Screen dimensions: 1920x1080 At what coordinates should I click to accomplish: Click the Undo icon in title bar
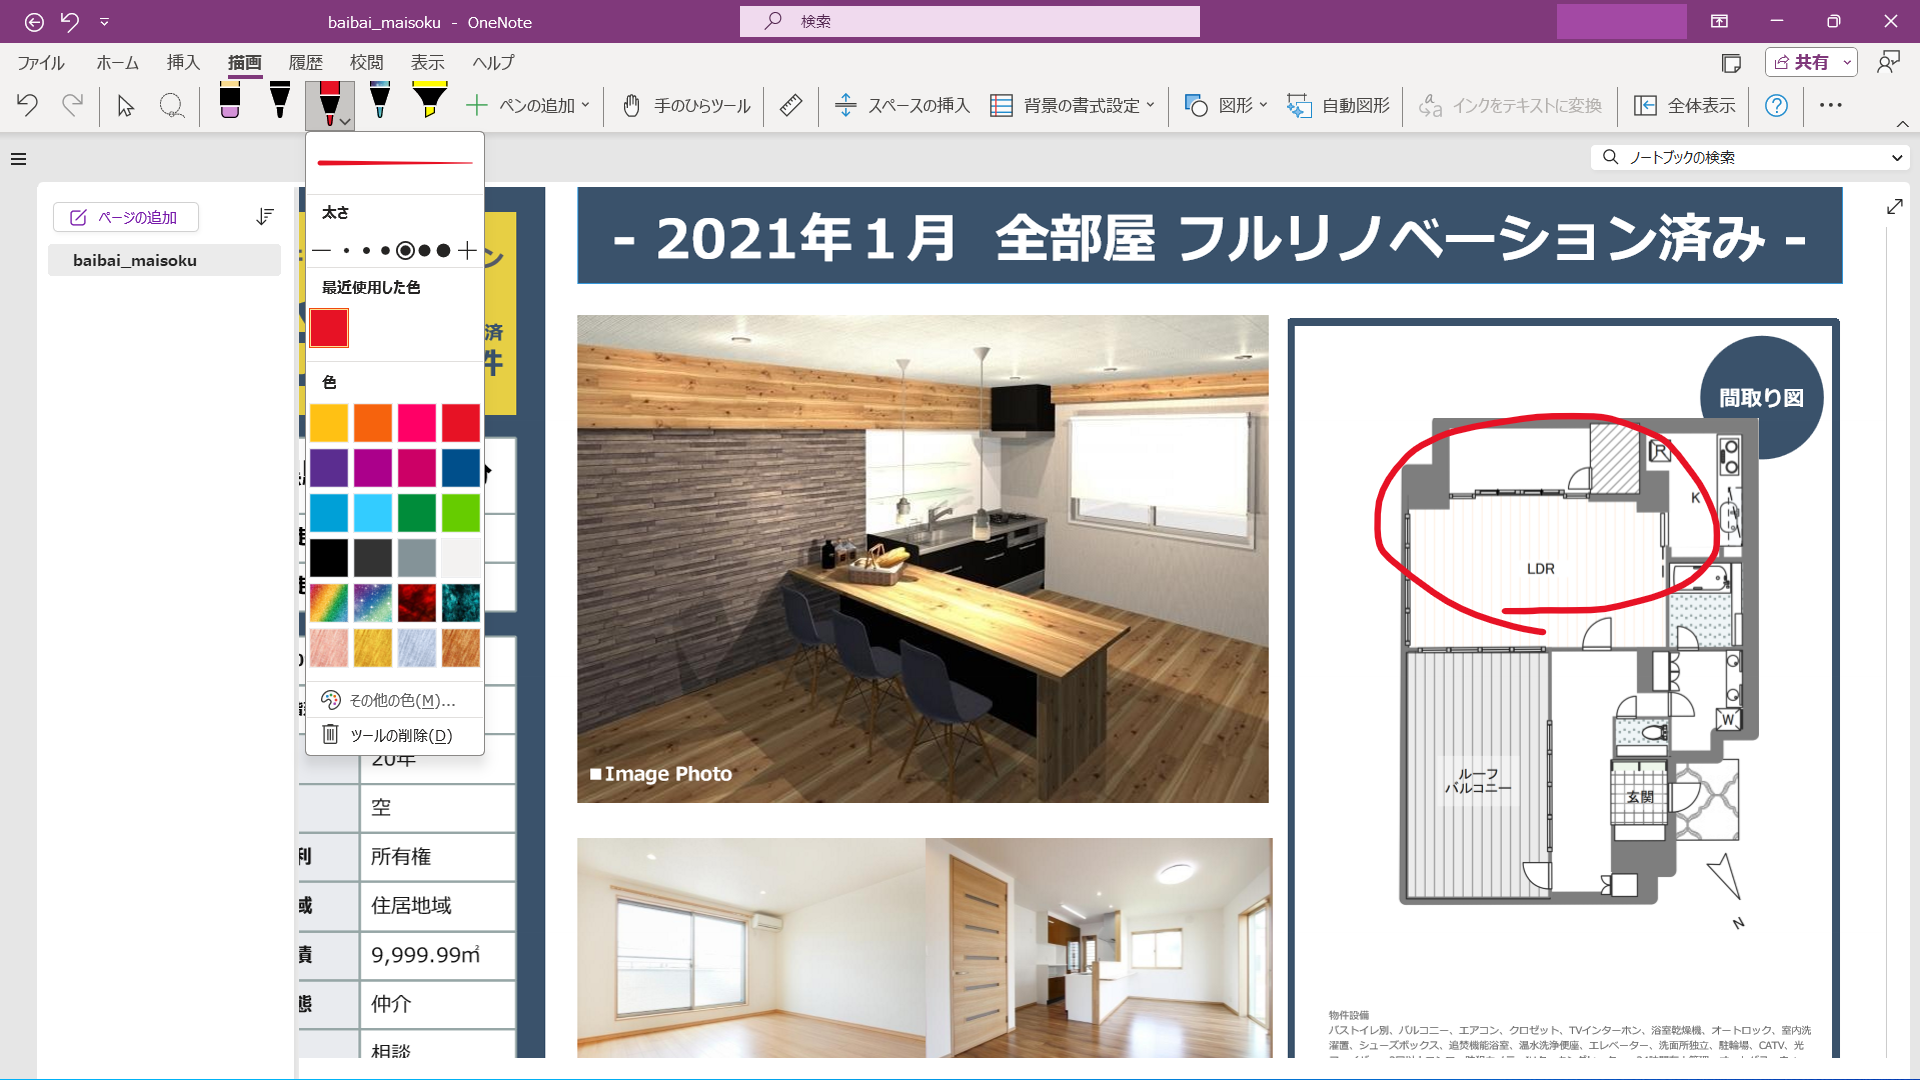pos(69,21)
